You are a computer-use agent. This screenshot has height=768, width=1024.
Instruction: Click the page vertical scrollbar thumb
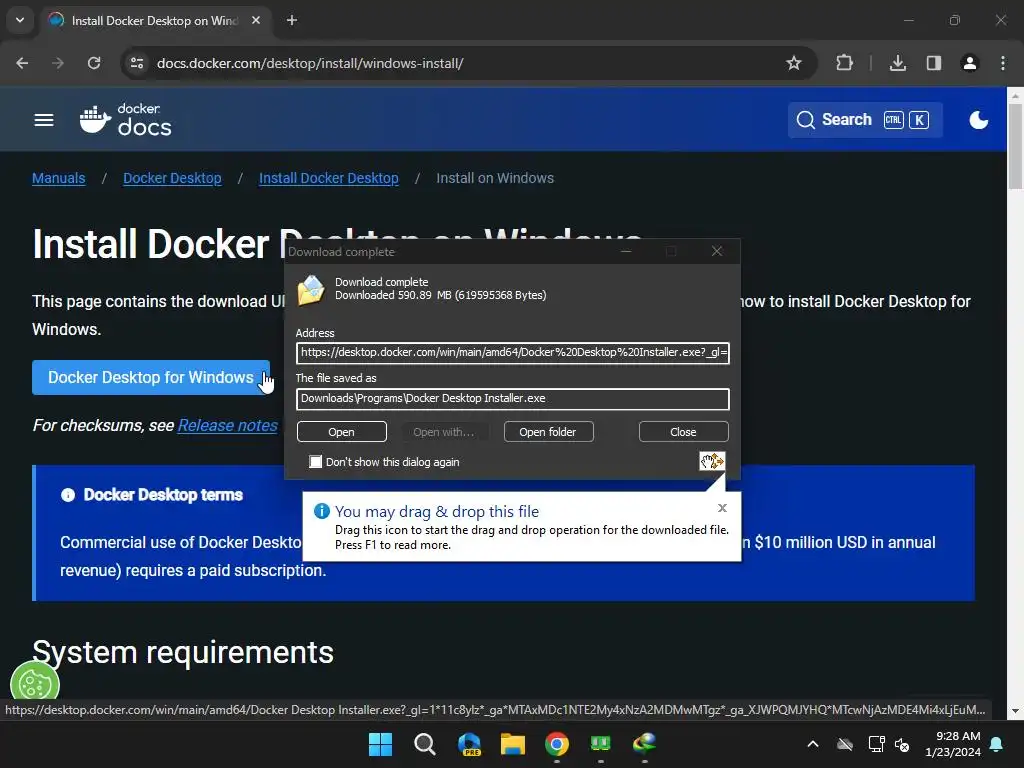tap(1015, 146)
